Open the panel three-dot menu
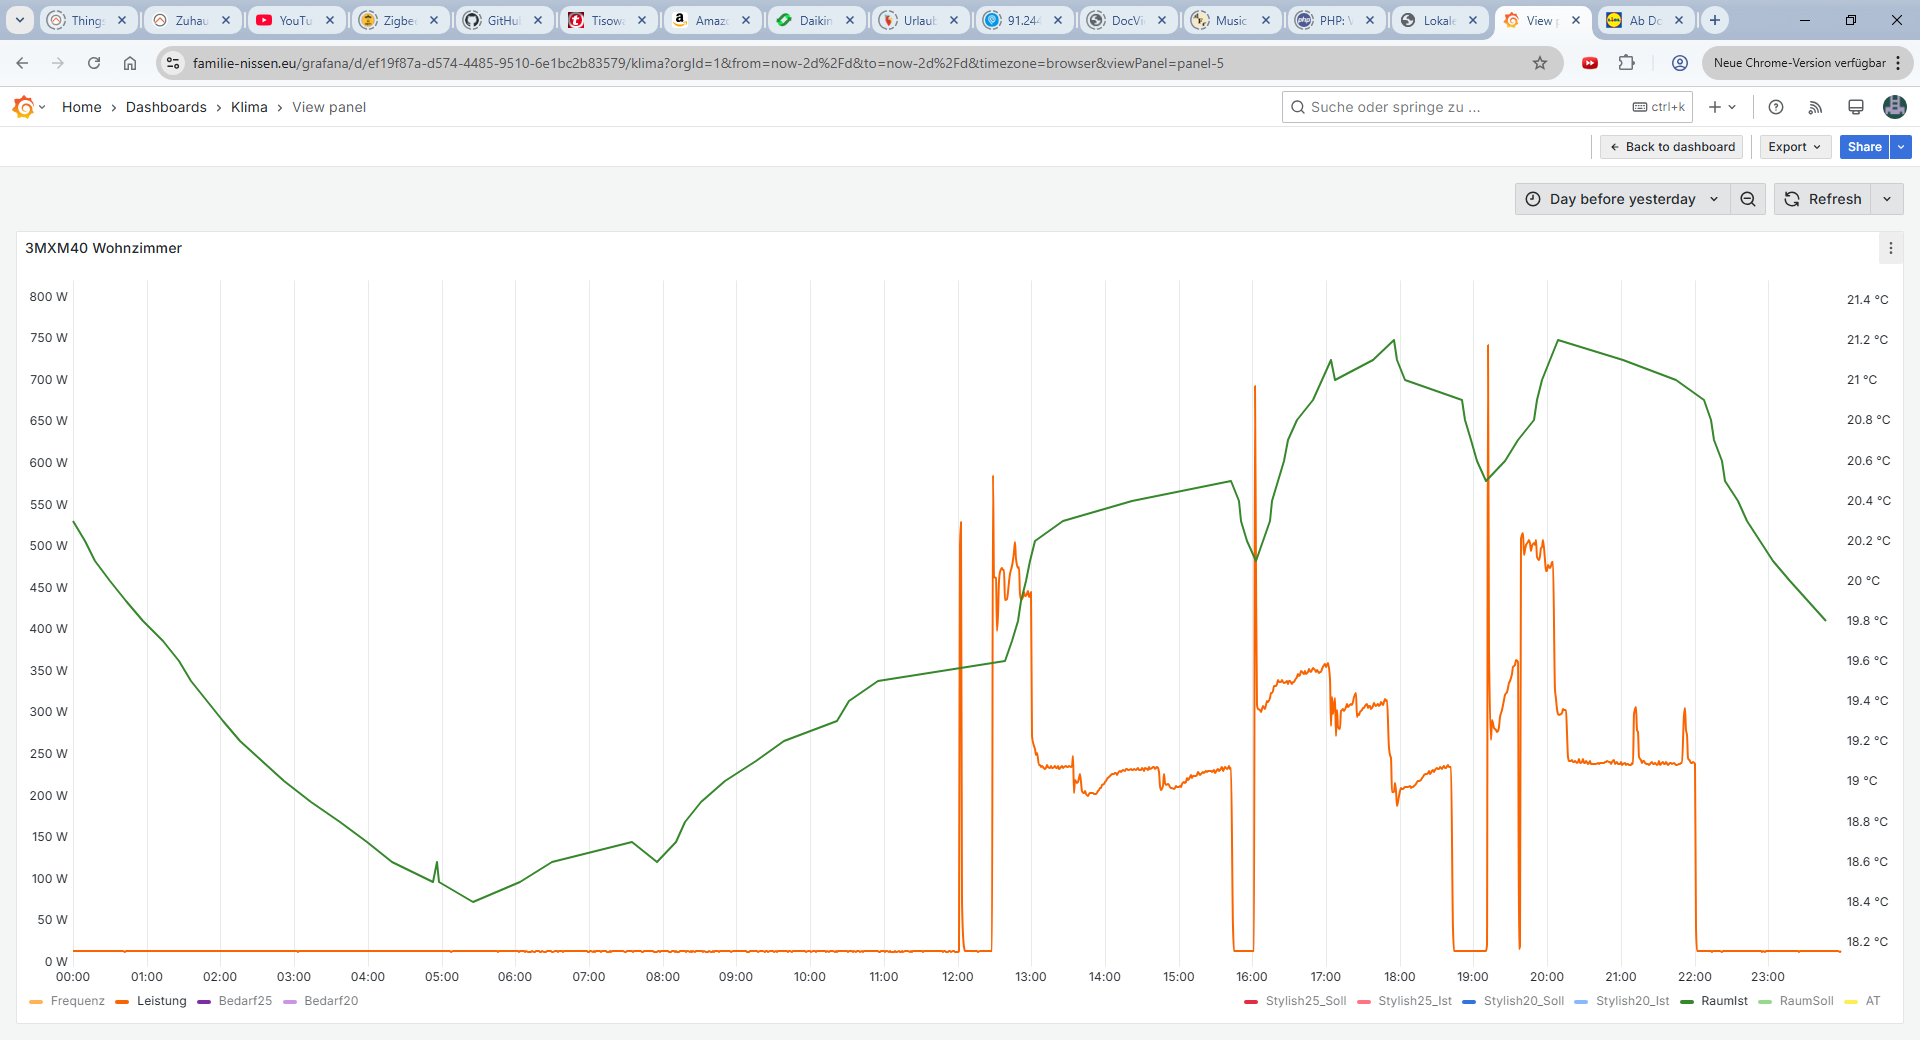The image size is (1920, 1040). point(1890,248)
